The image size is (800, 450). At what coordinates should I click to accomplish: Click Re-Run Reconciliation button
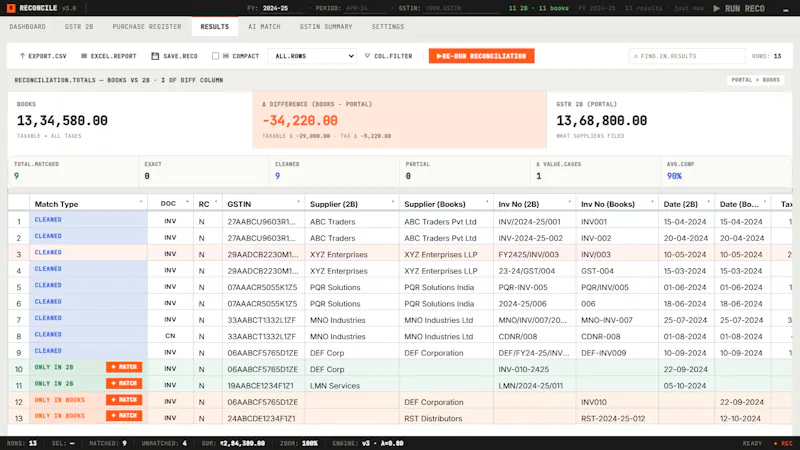pos(481,56)
